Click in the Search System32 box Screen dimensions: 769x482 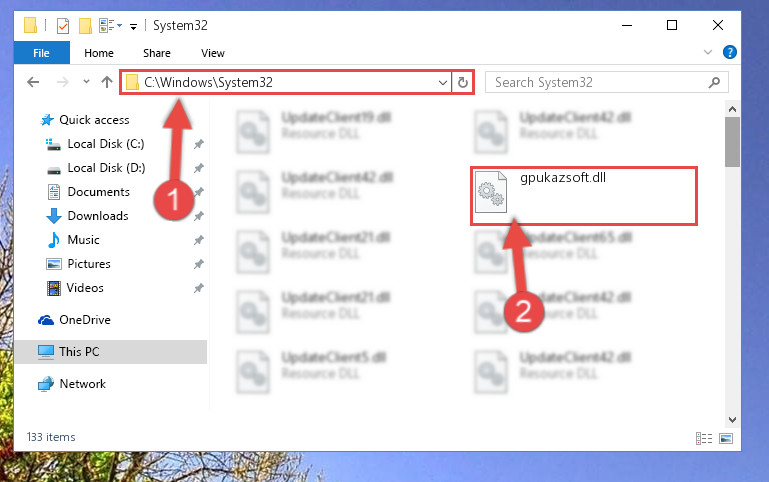coord(598,82)
